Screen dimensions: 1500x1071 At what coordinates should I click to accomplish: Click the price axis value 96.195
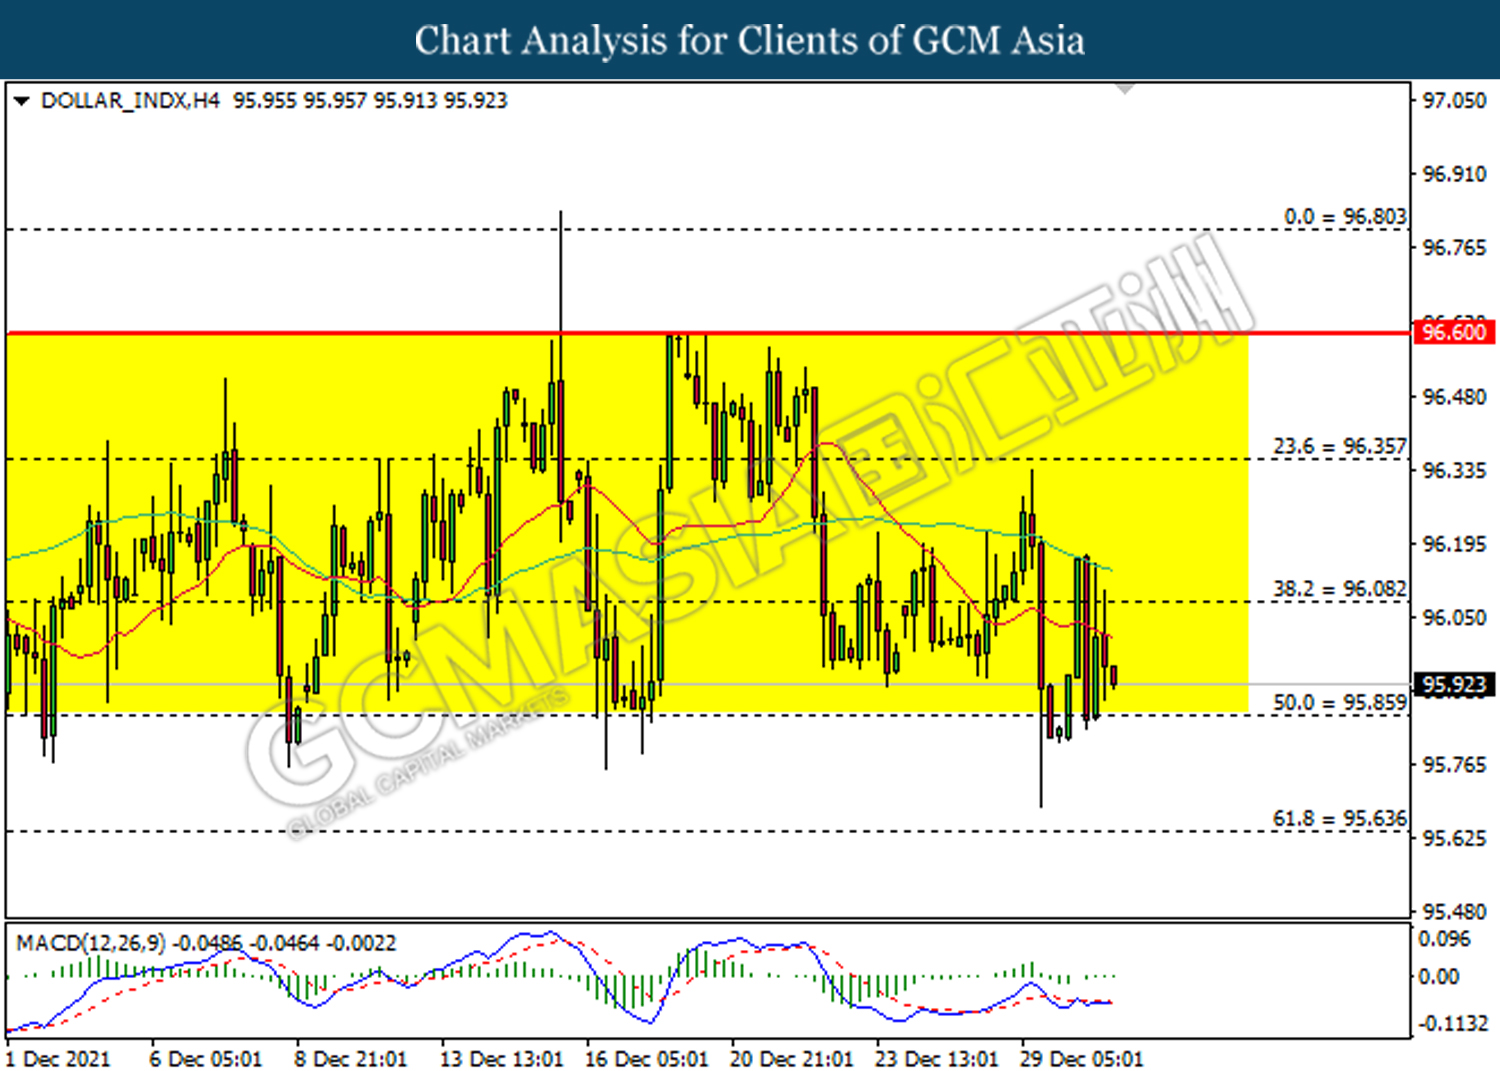(x=1455, y=545)
